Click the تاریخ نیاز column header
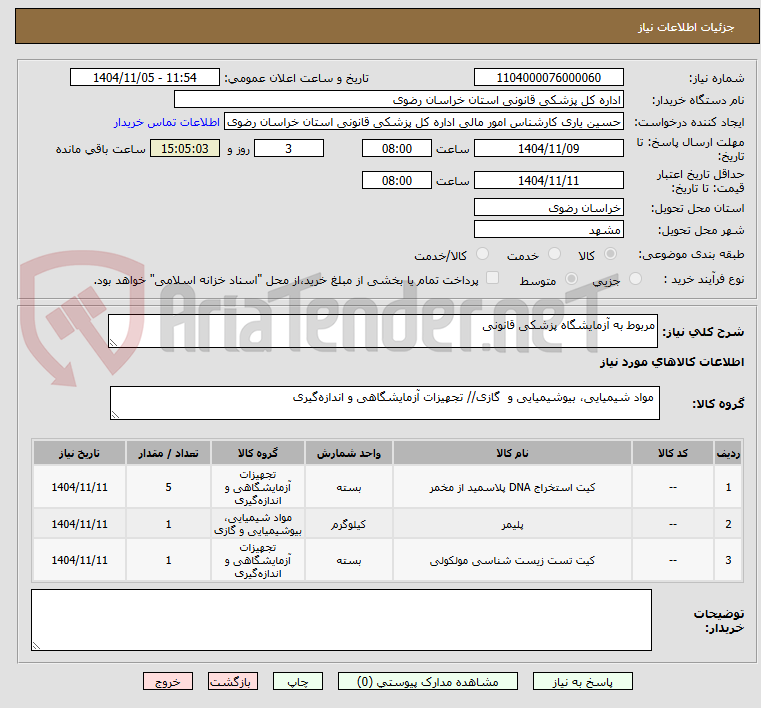761x708 pixels. 80,453
